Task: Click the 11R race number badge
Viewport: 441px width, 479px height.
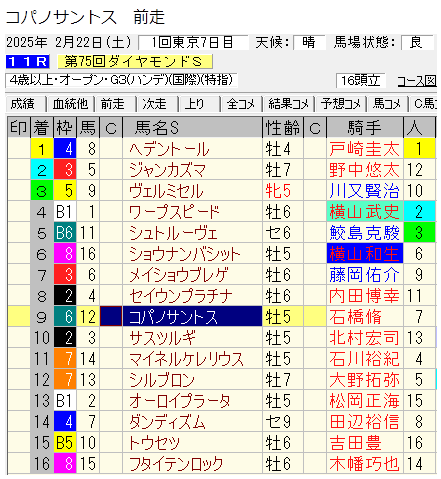Action: pos(28,62)
